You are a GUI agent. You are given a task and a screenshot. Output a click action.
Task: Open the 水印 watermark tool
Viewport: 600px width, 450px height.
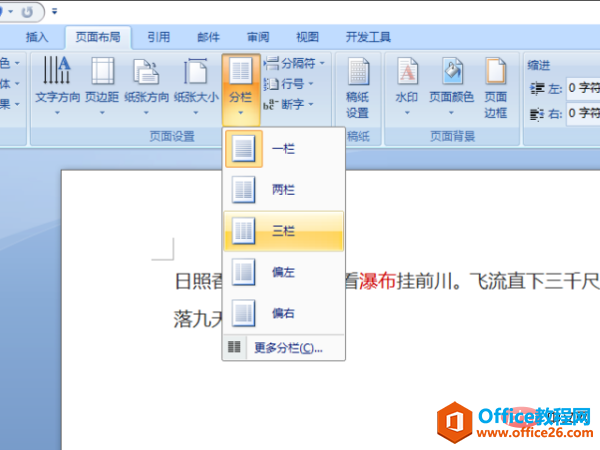(407, 86)
